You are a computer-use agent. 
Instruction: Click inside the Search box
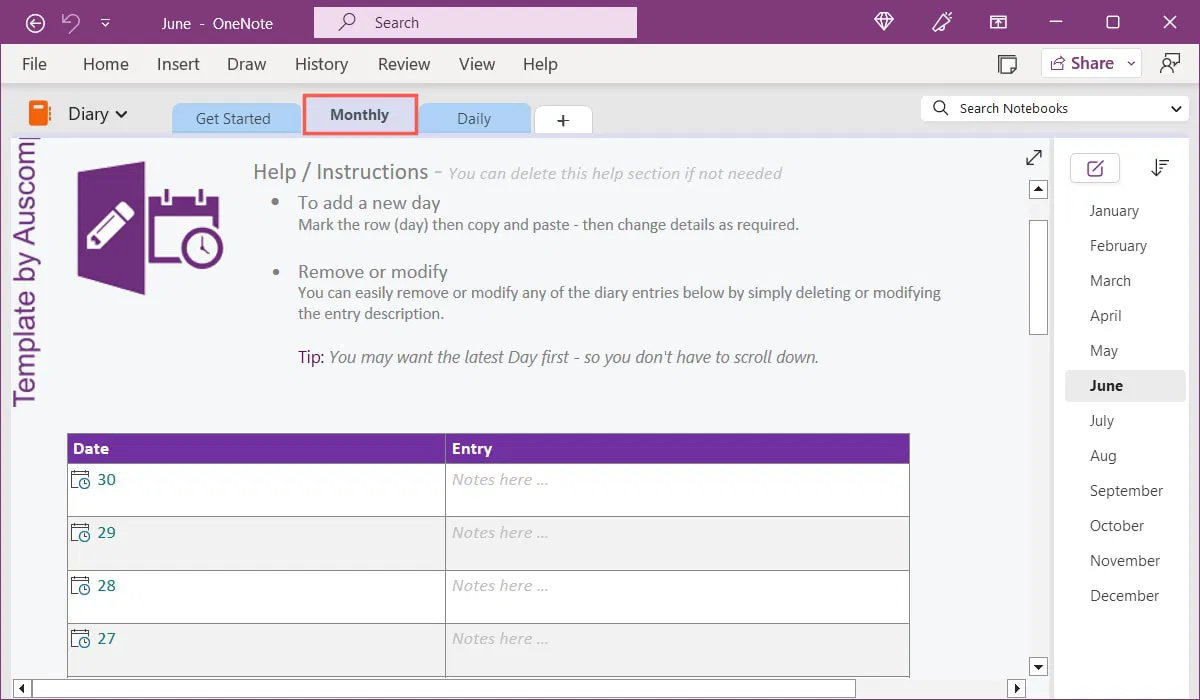(x=474, y=21)
